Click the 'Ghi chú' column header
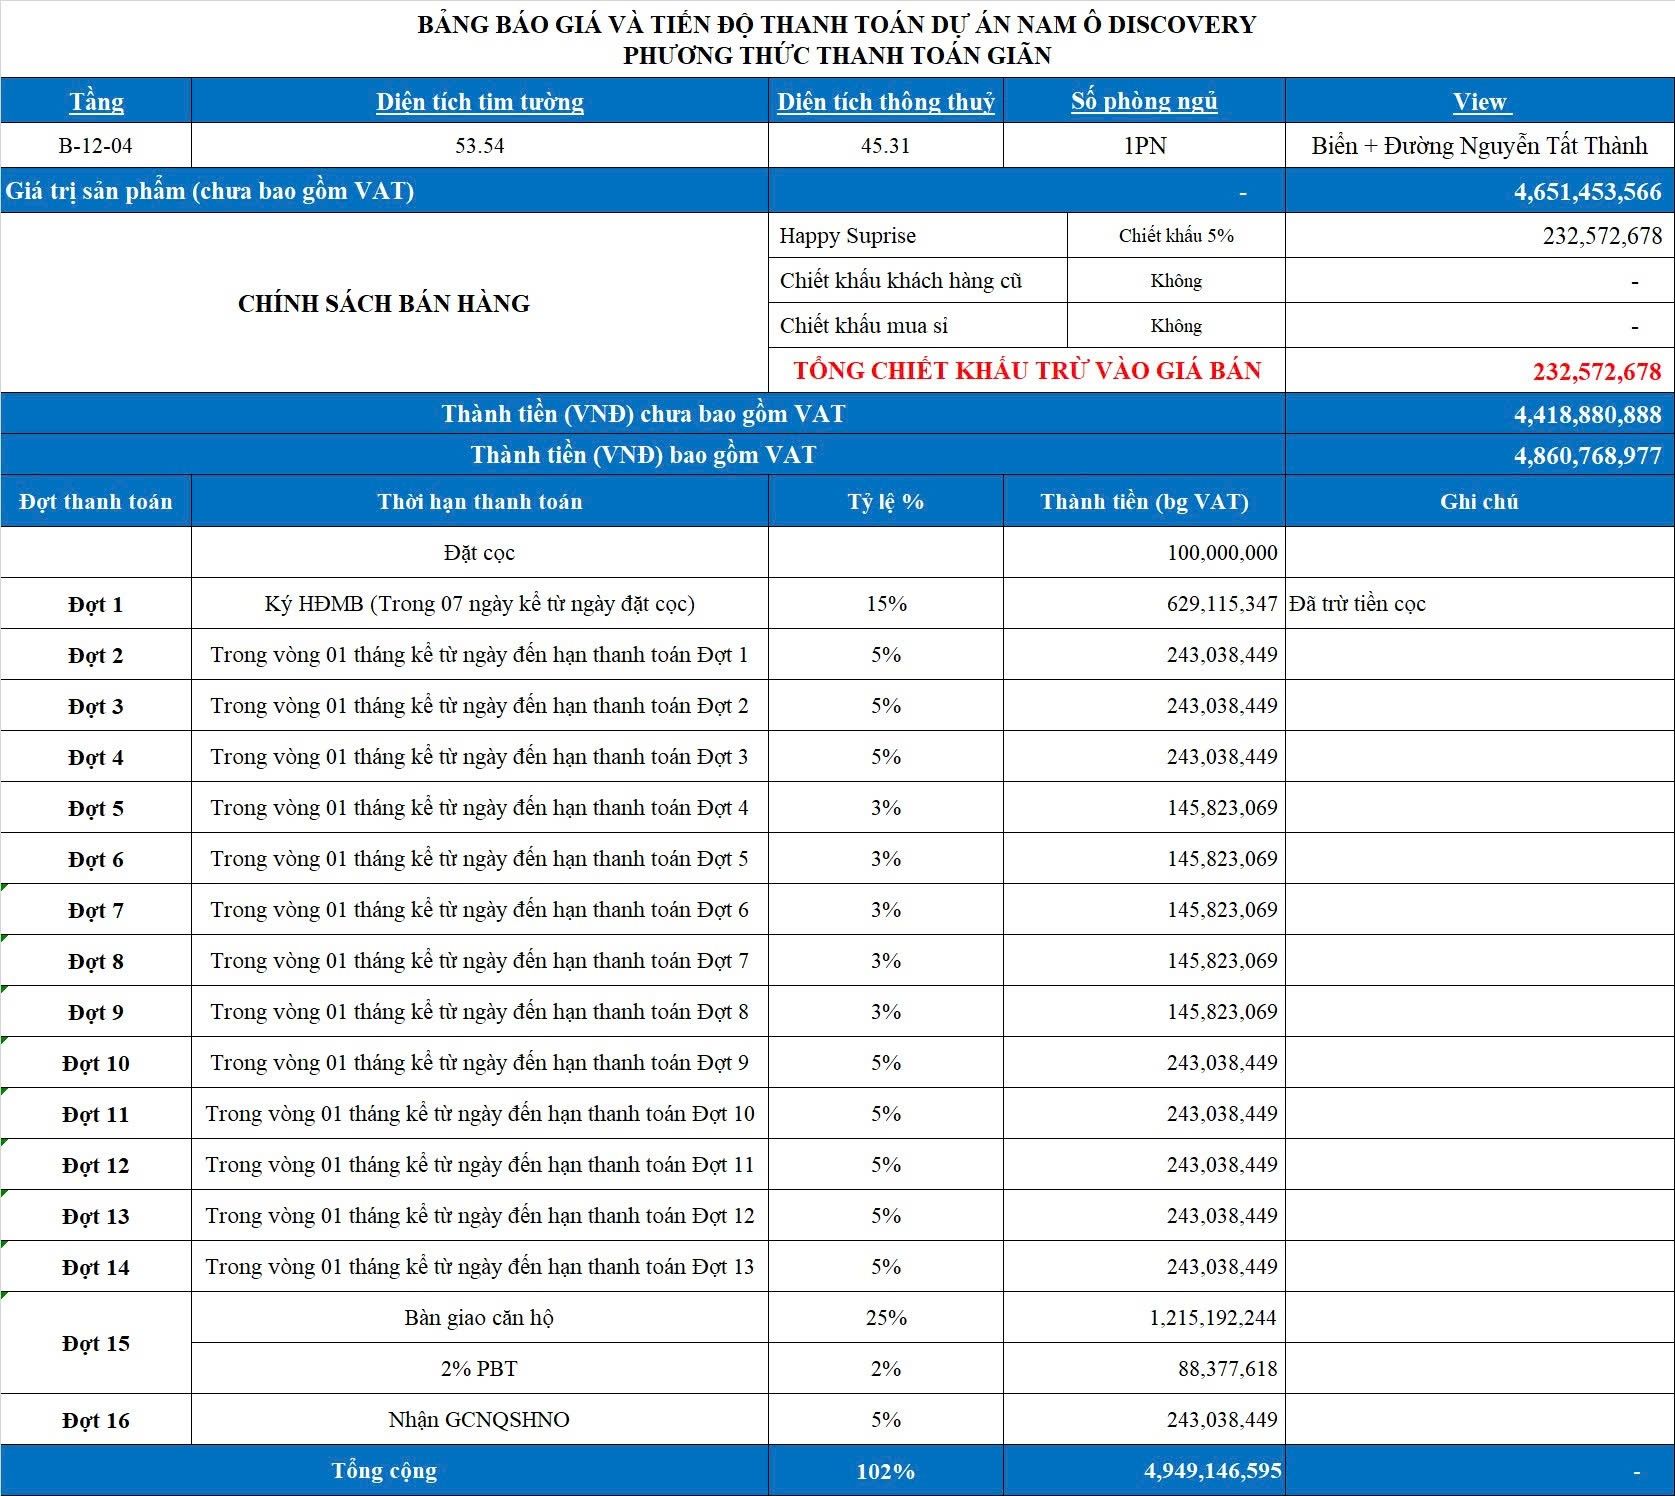The width and height of the screenshot is (1675, 1496). click(1480, 501)
